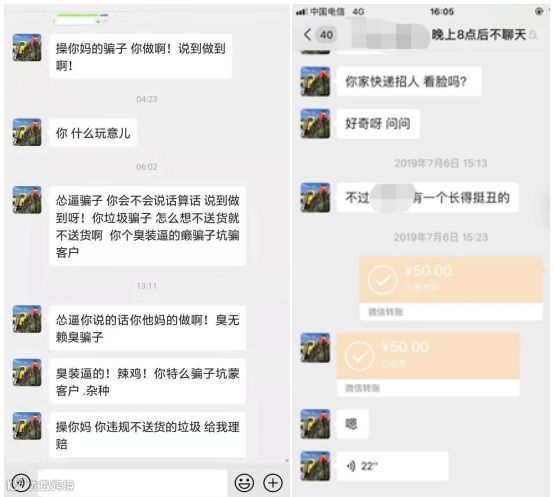554x497 pixels.
Task: Tap the message text input field
Action: pyautogui.click(x=132, y=483)
